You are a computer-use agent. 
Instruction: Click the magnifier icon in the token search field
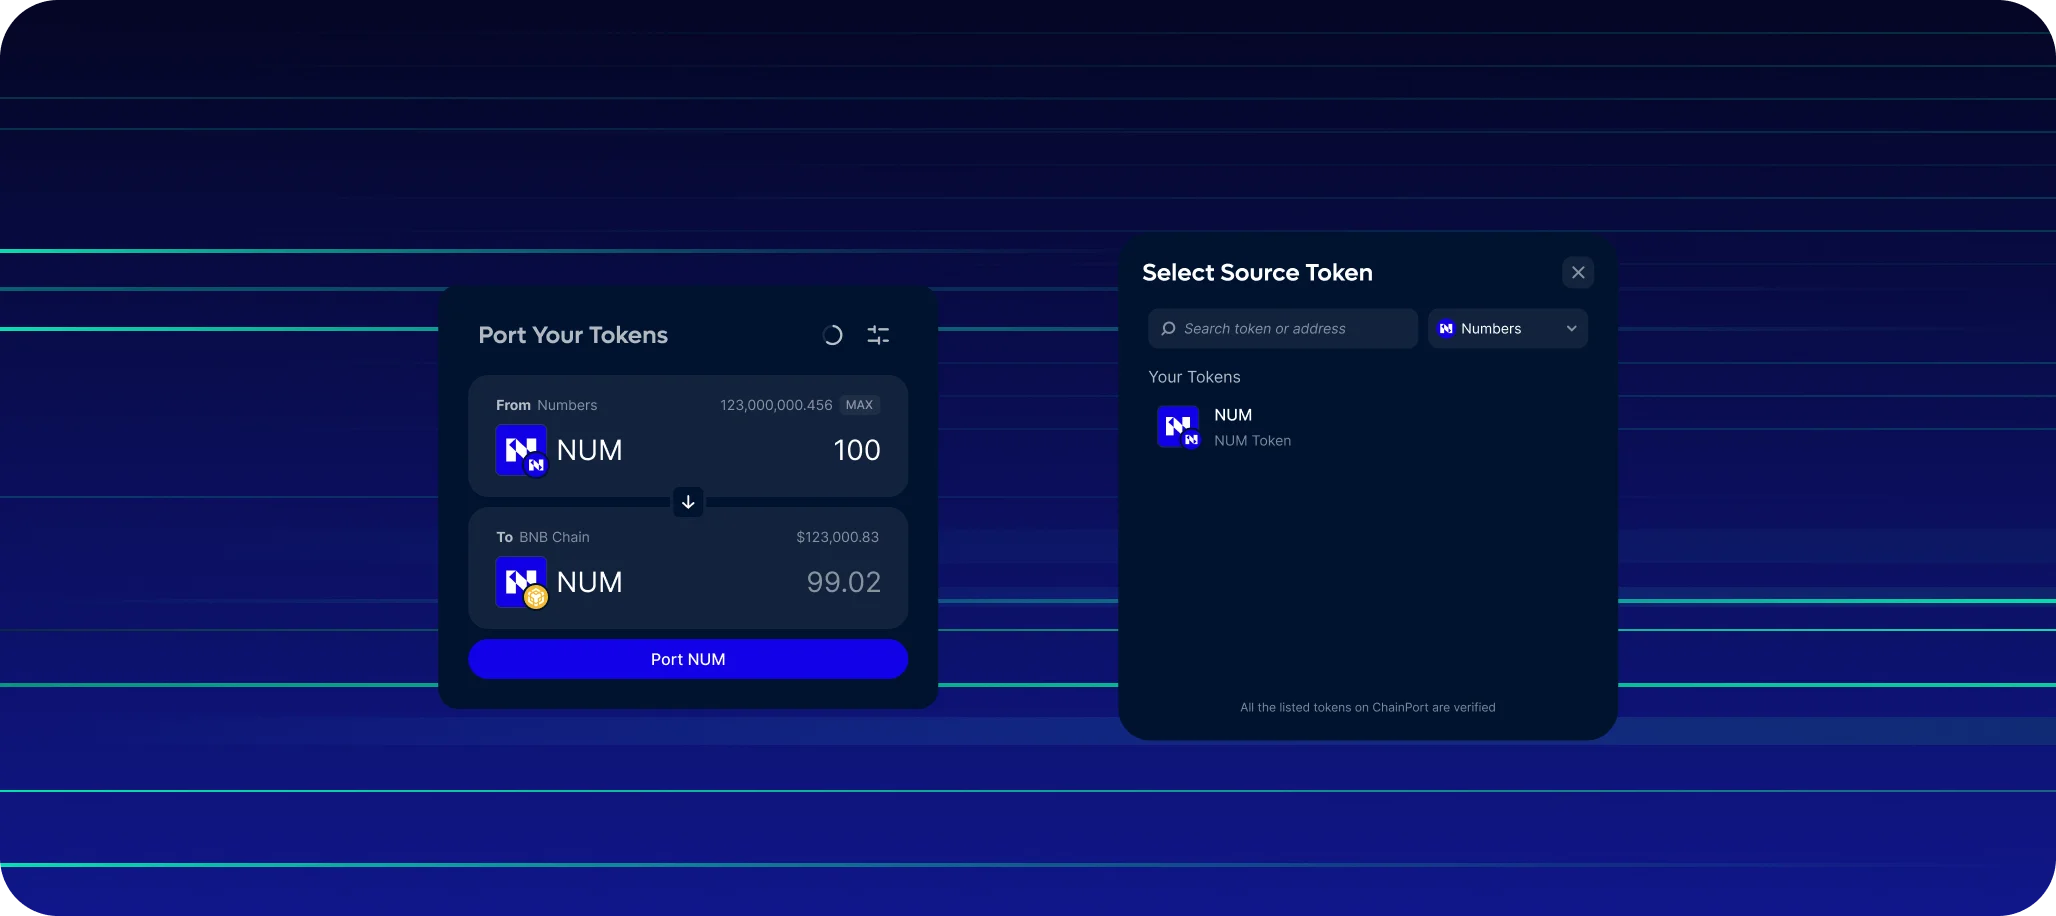click(x=1168, y=328)
